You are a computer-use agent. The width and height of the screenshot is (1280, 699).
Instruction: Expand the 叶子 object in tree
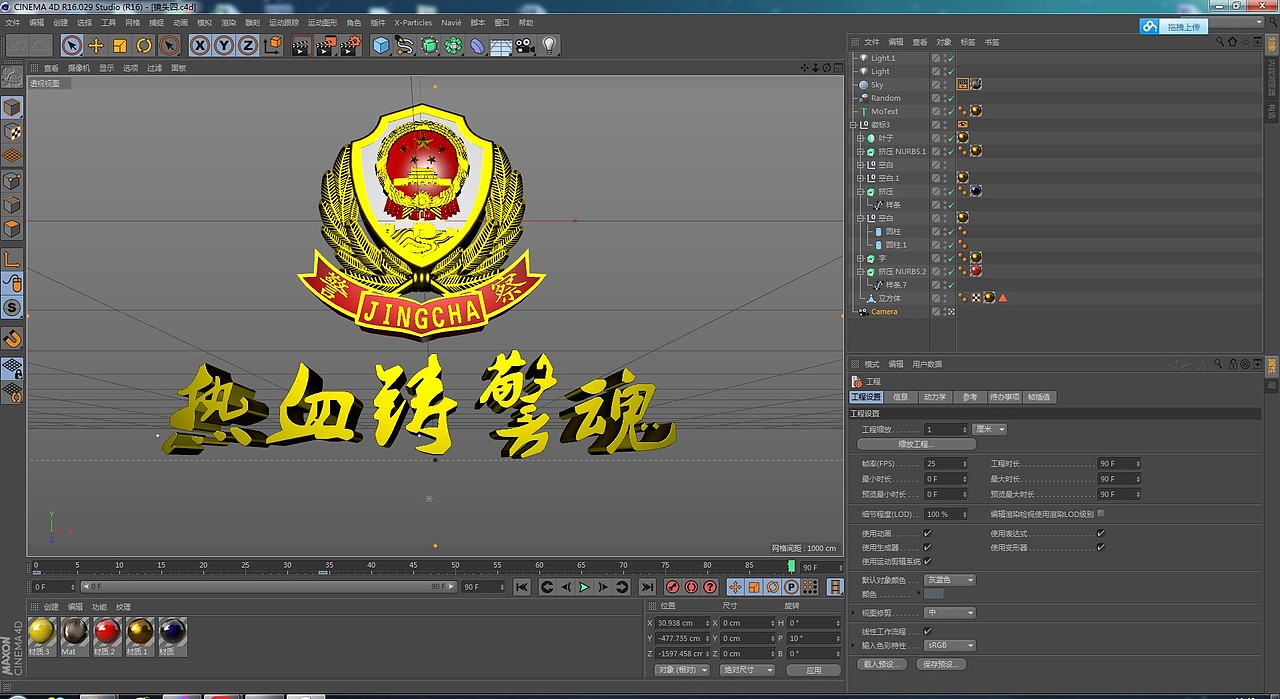pyautogui.click(x=860, y=138)
